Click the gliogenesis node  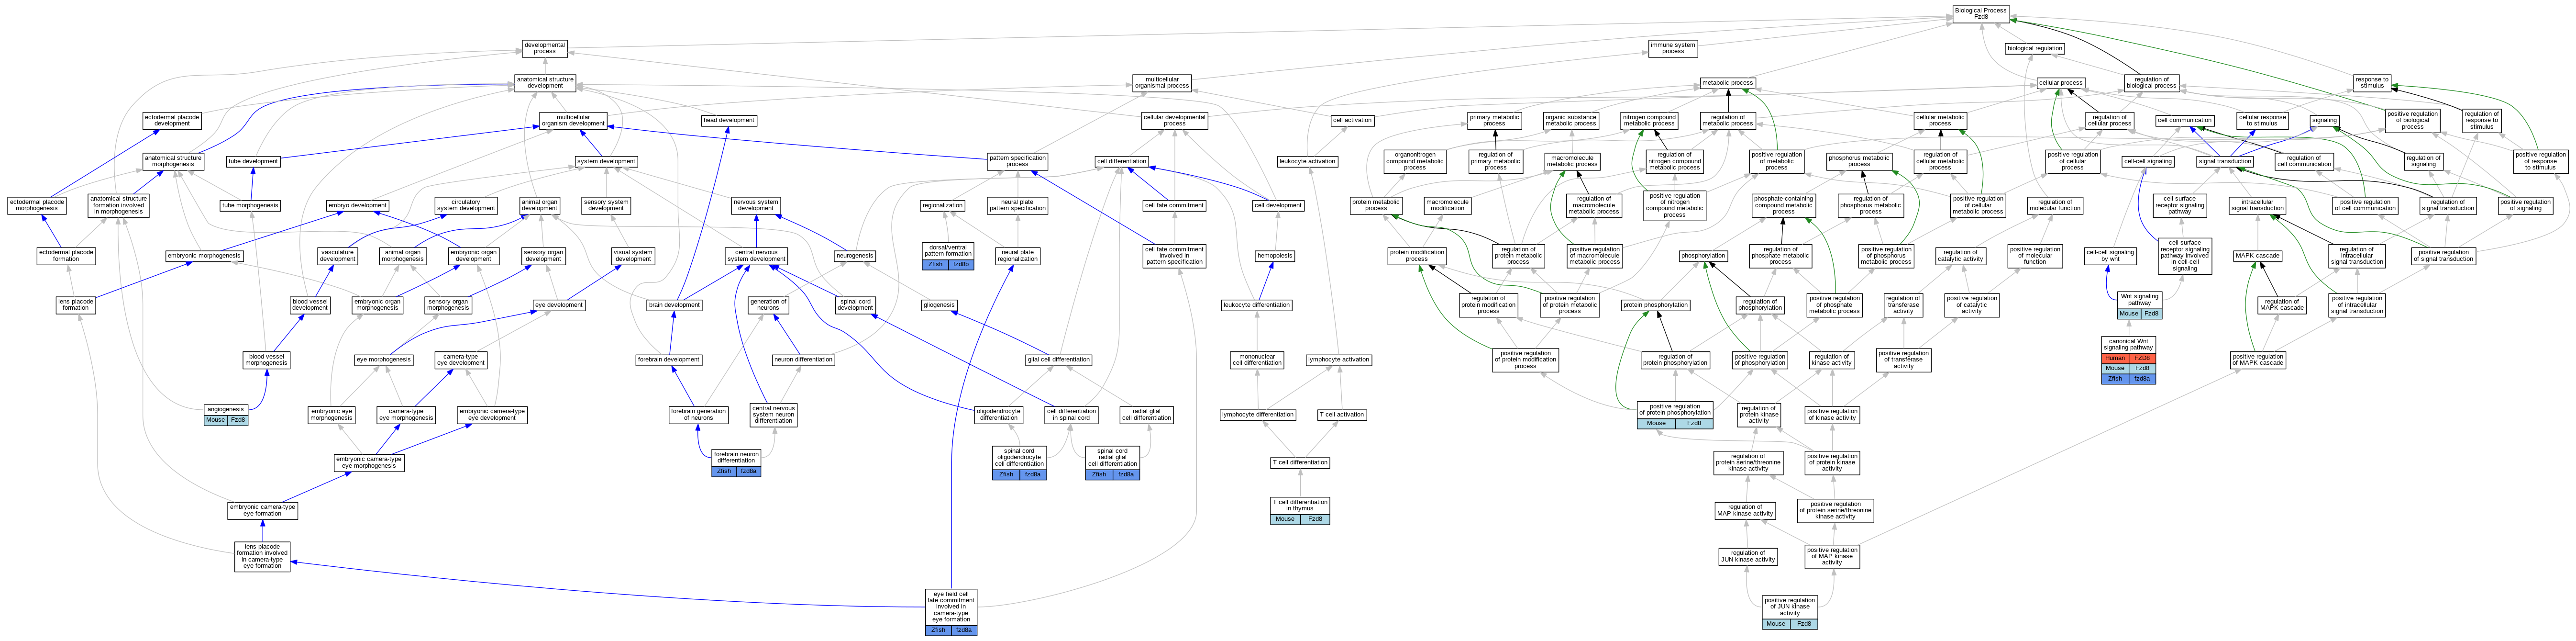pyautogui.click(x=938, y=305)
